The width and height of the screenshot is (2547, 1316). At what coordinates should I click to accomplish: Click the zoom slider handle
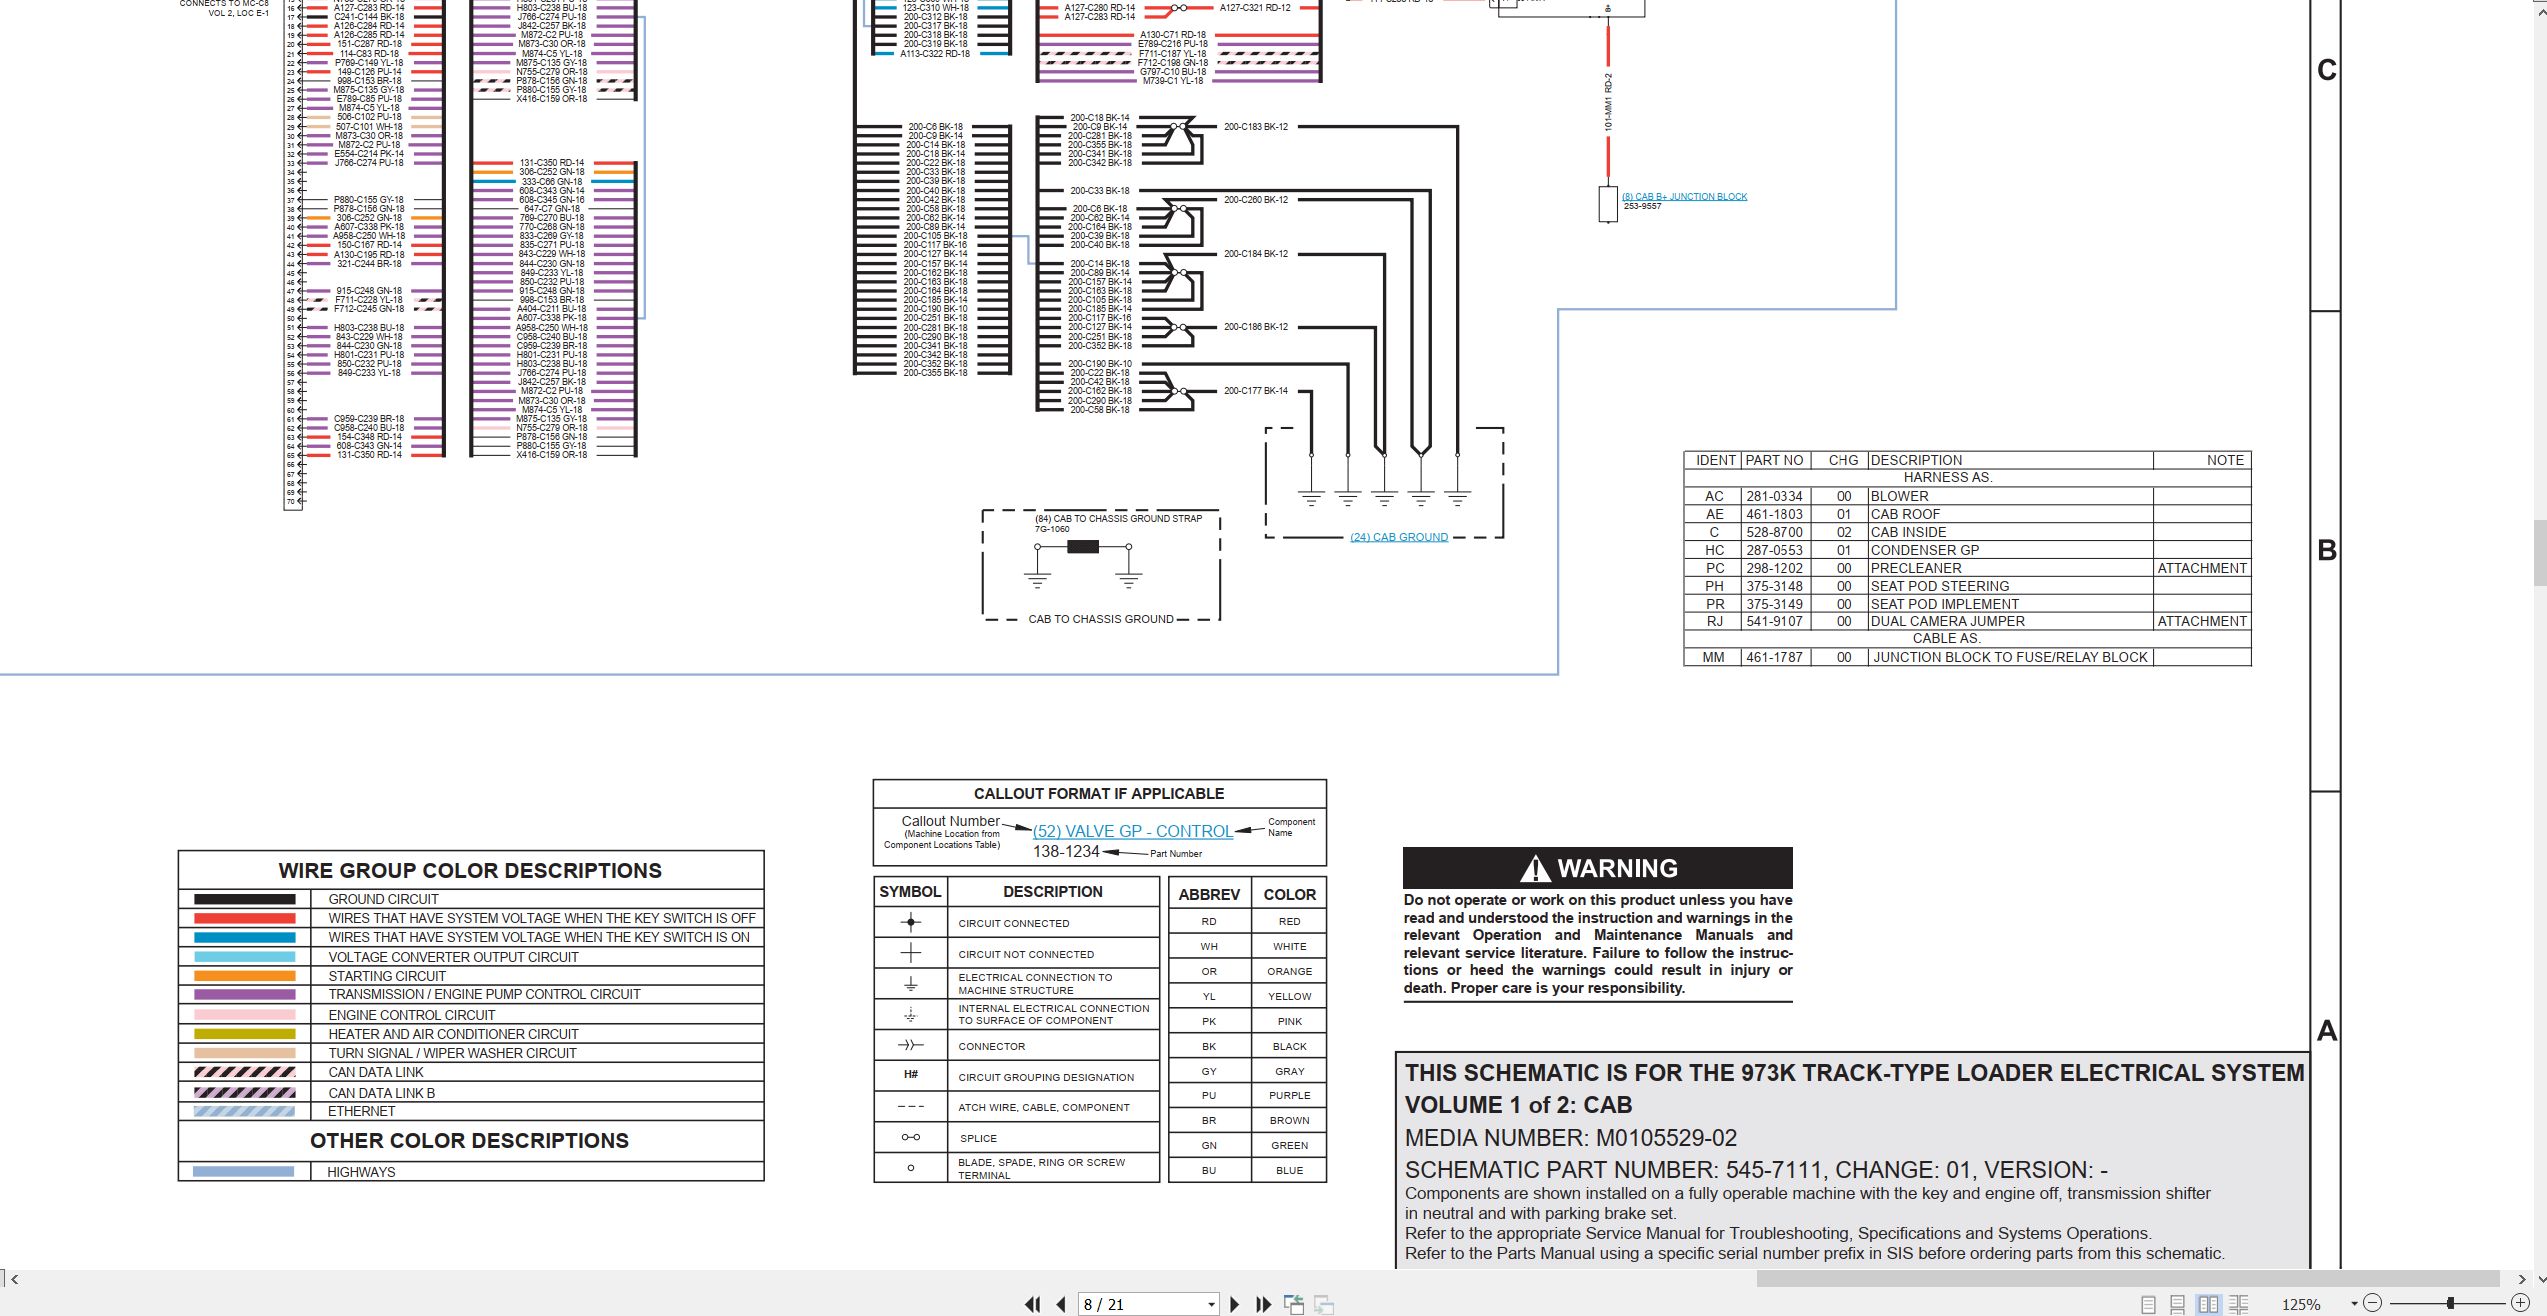click(x=2450, y=1303)
